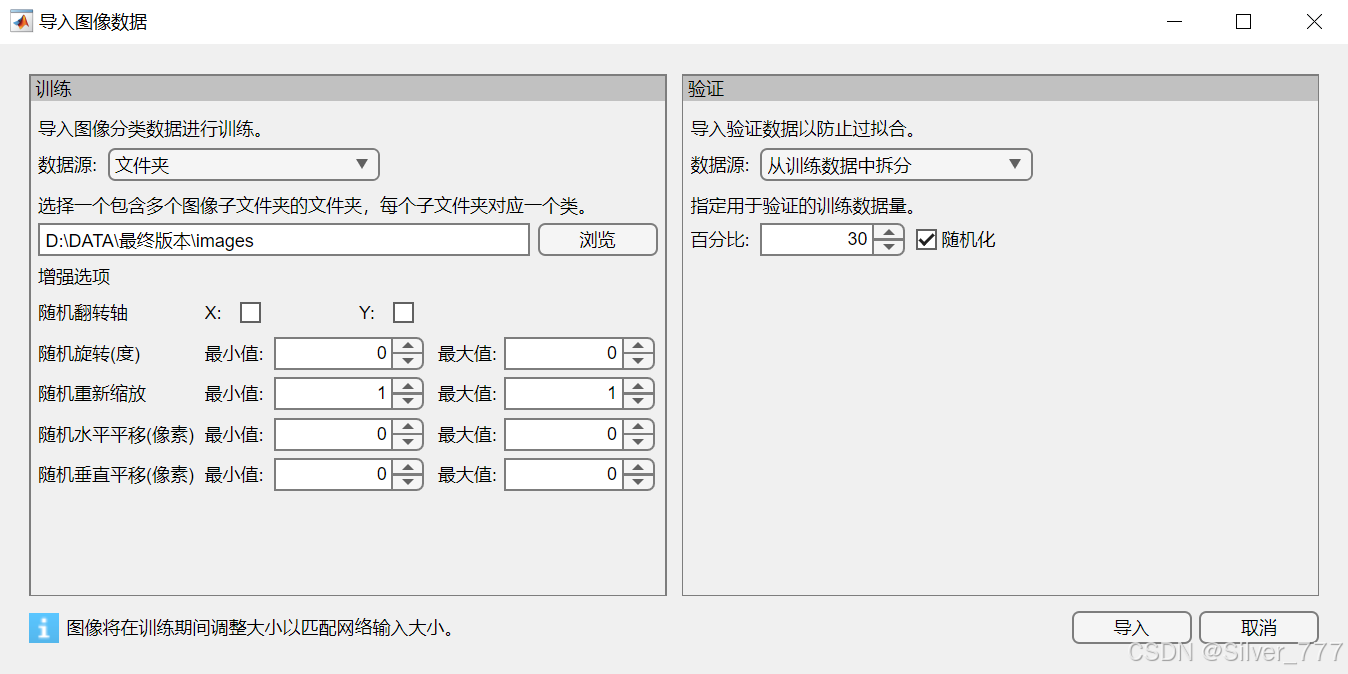
Task: Decrease the 百分比 value with down arrow
Action: coord(888,247)
